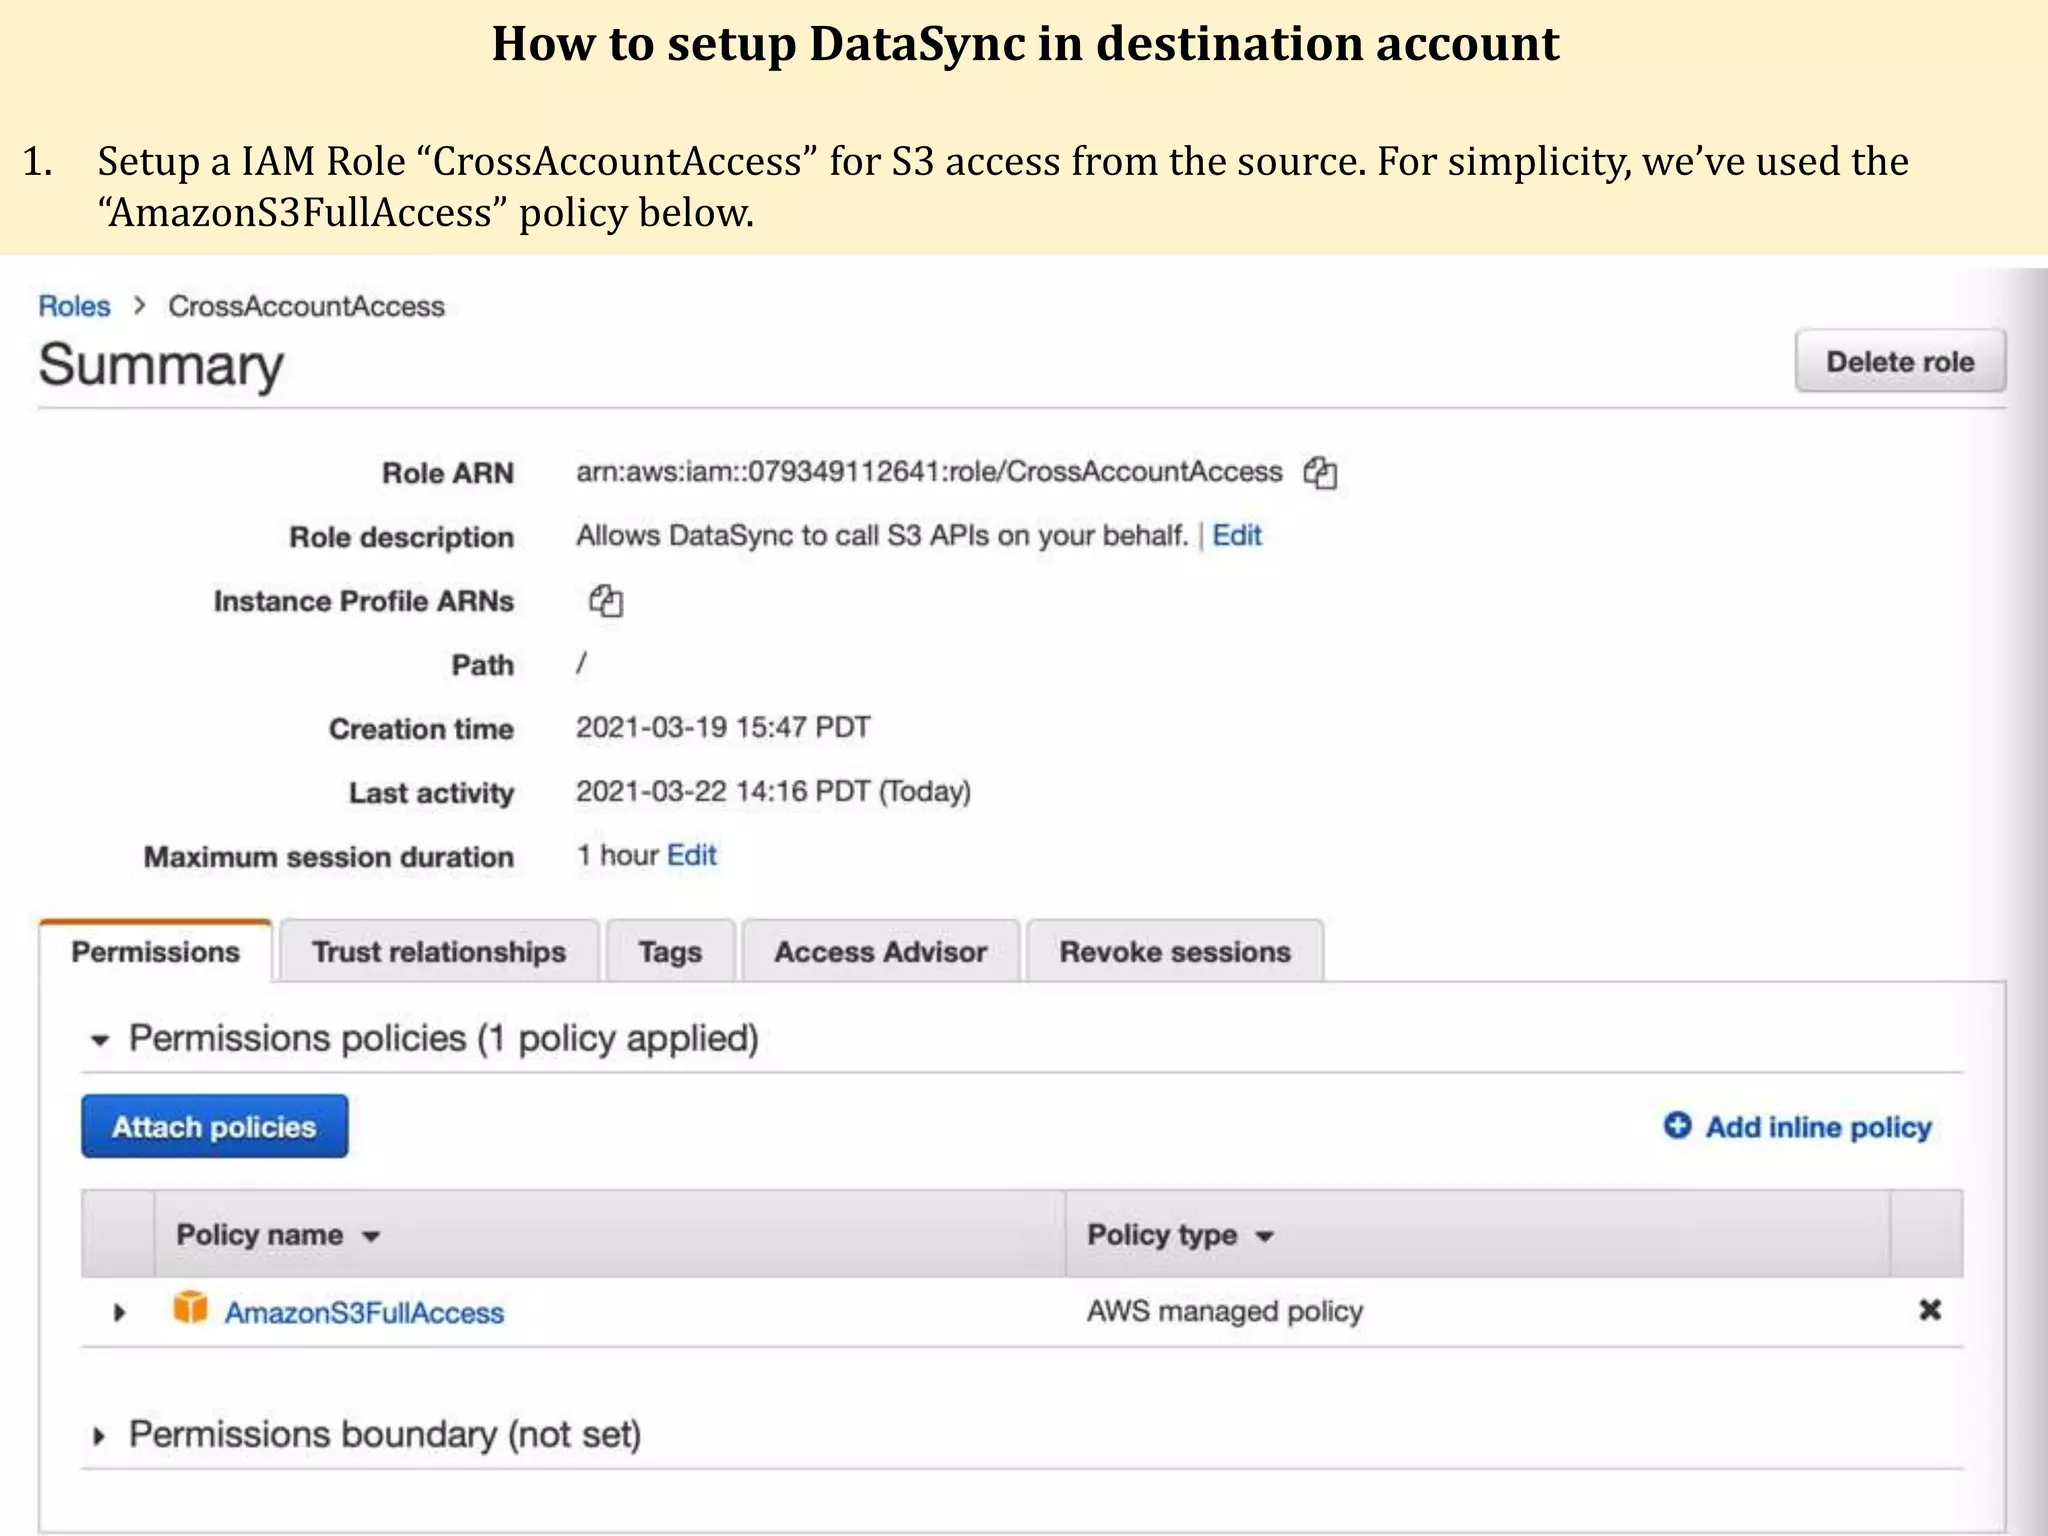Screen dimensions: 2048x1536
Task: Click the plus icon beside Add inline policy
Action: click(1677, 1126)
